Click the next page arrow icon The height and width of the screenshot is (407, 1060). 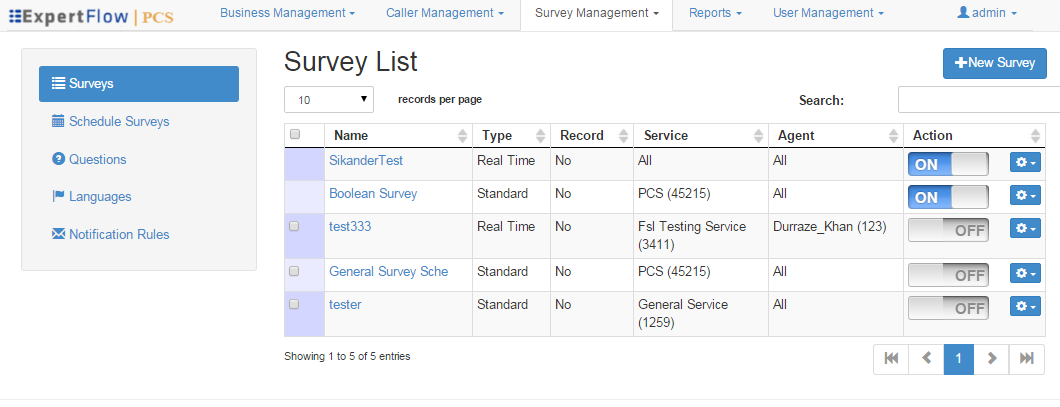991,359
